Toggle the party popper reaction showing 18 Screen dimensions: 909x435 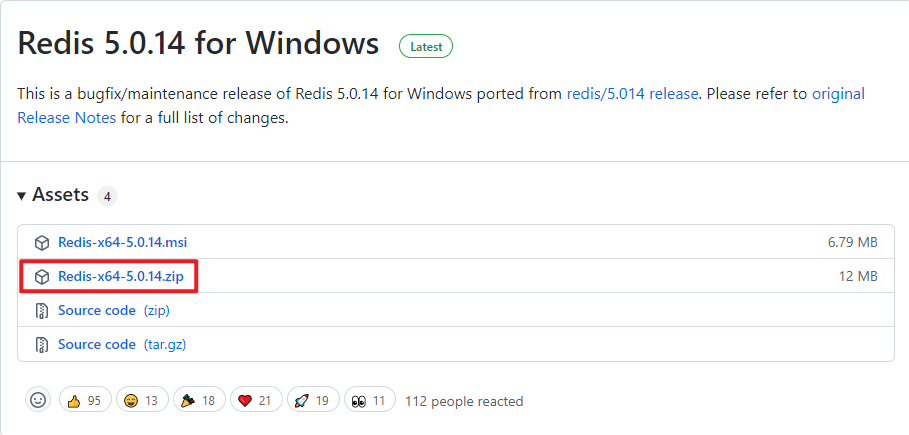tap(199, 400)
